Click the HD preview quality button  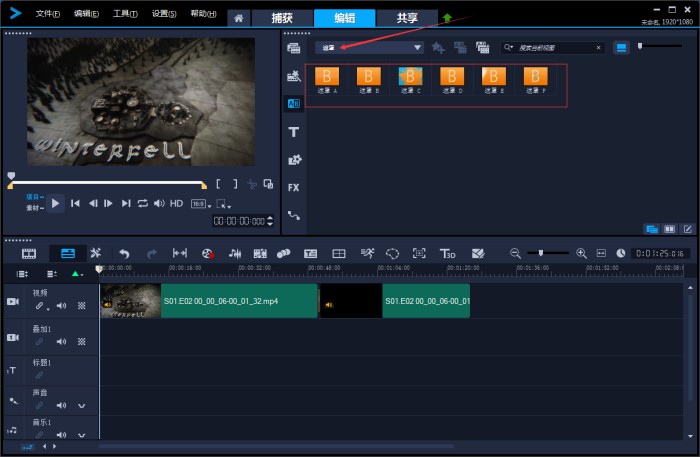[176, 203]
